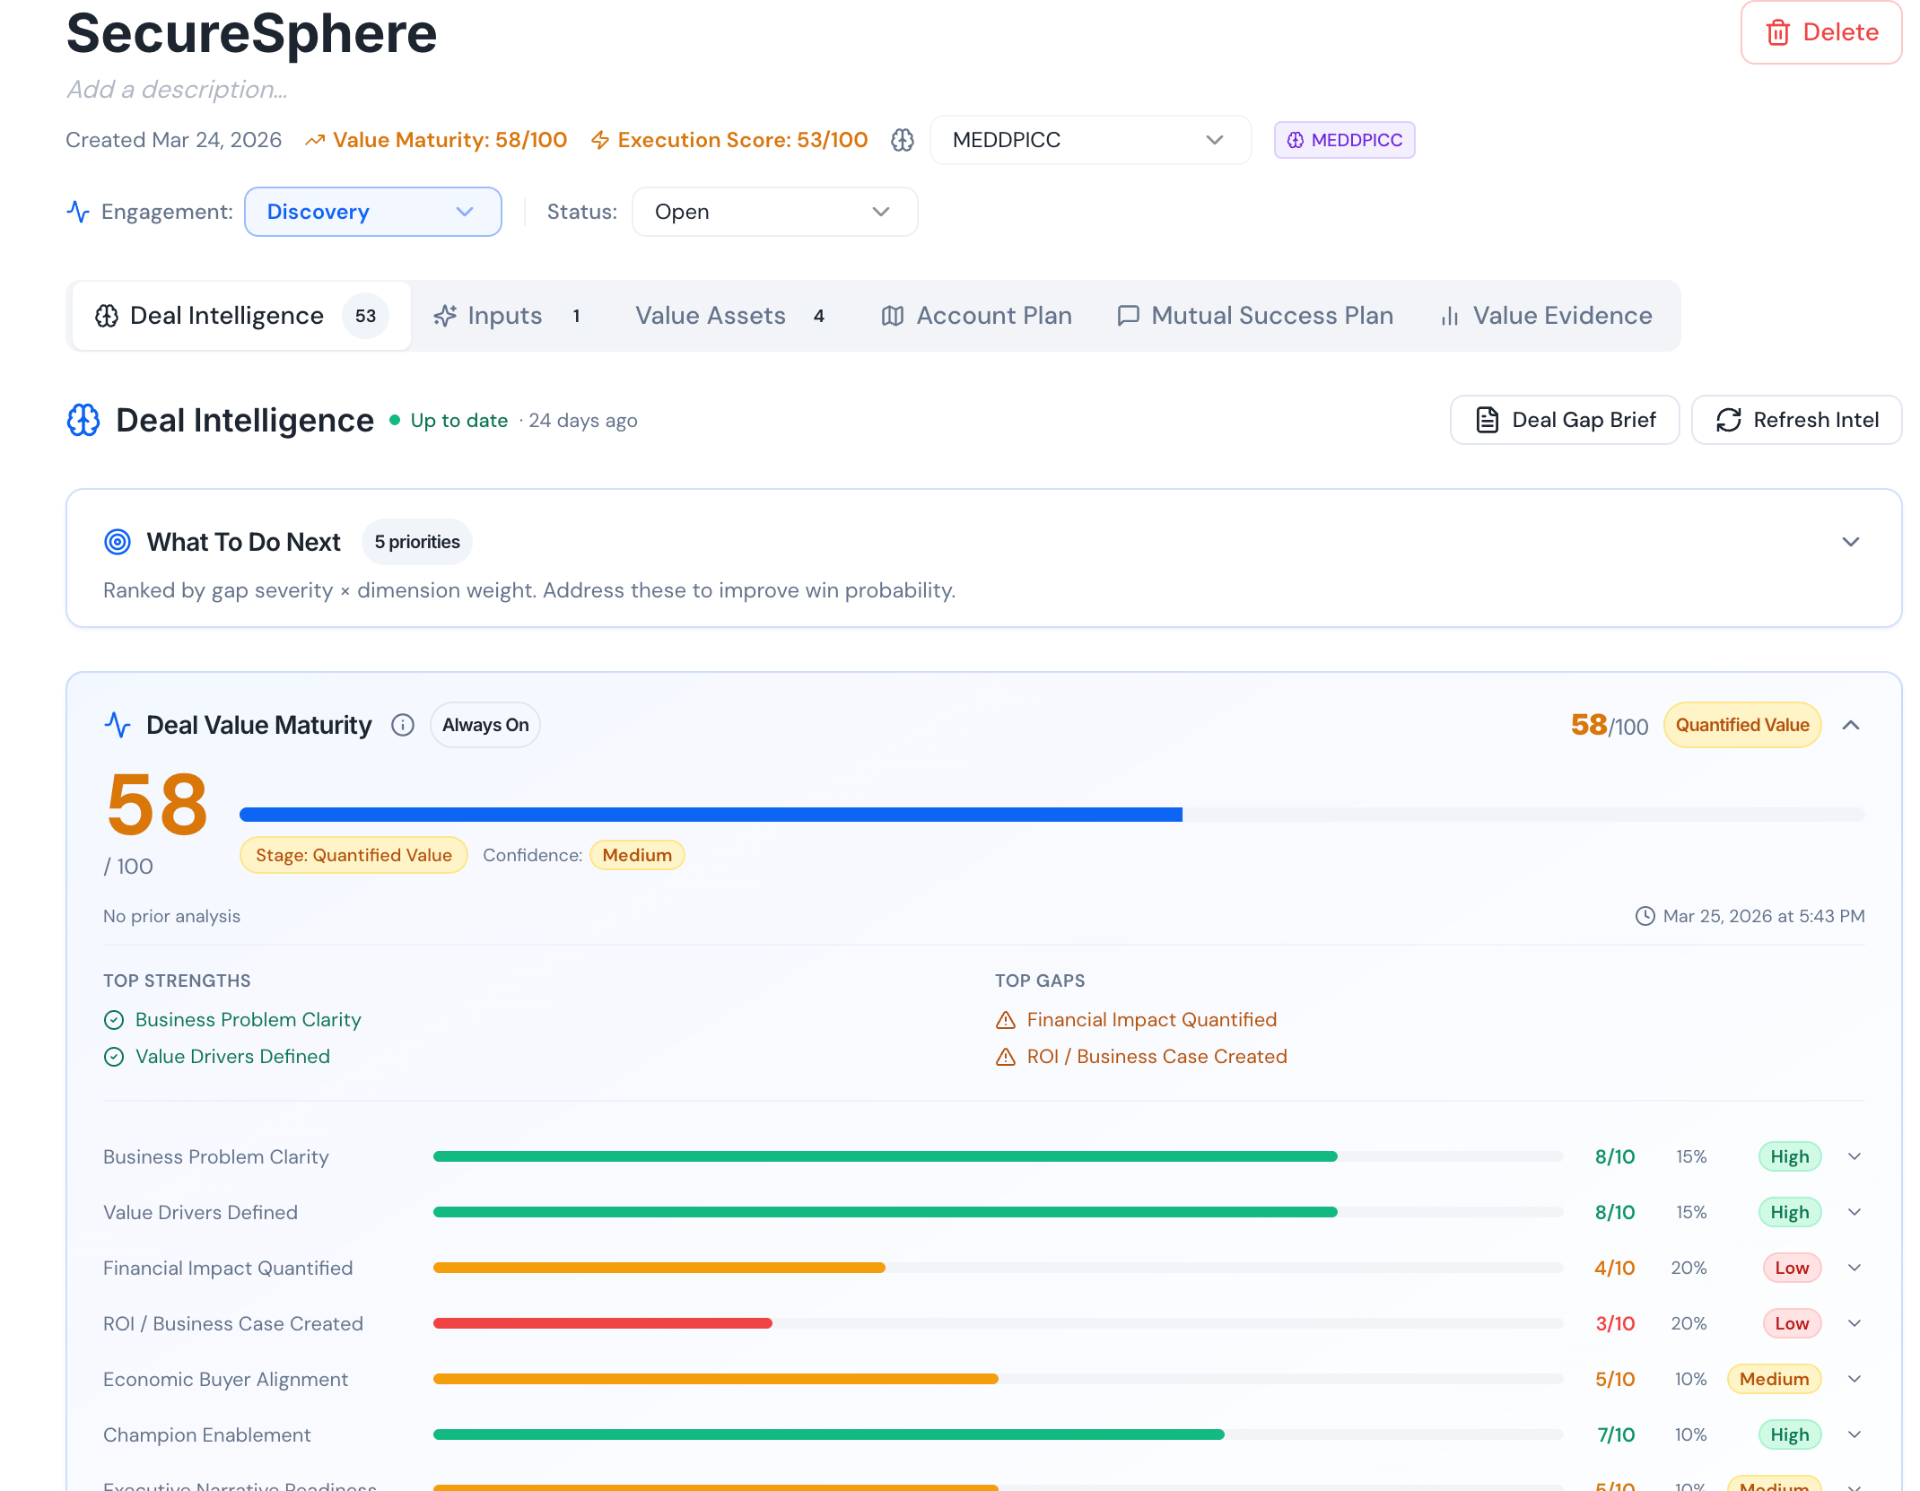Click the clock icon near Mar 25 timestamp
1920x1491 pixels.
(x=1644, y=916)
